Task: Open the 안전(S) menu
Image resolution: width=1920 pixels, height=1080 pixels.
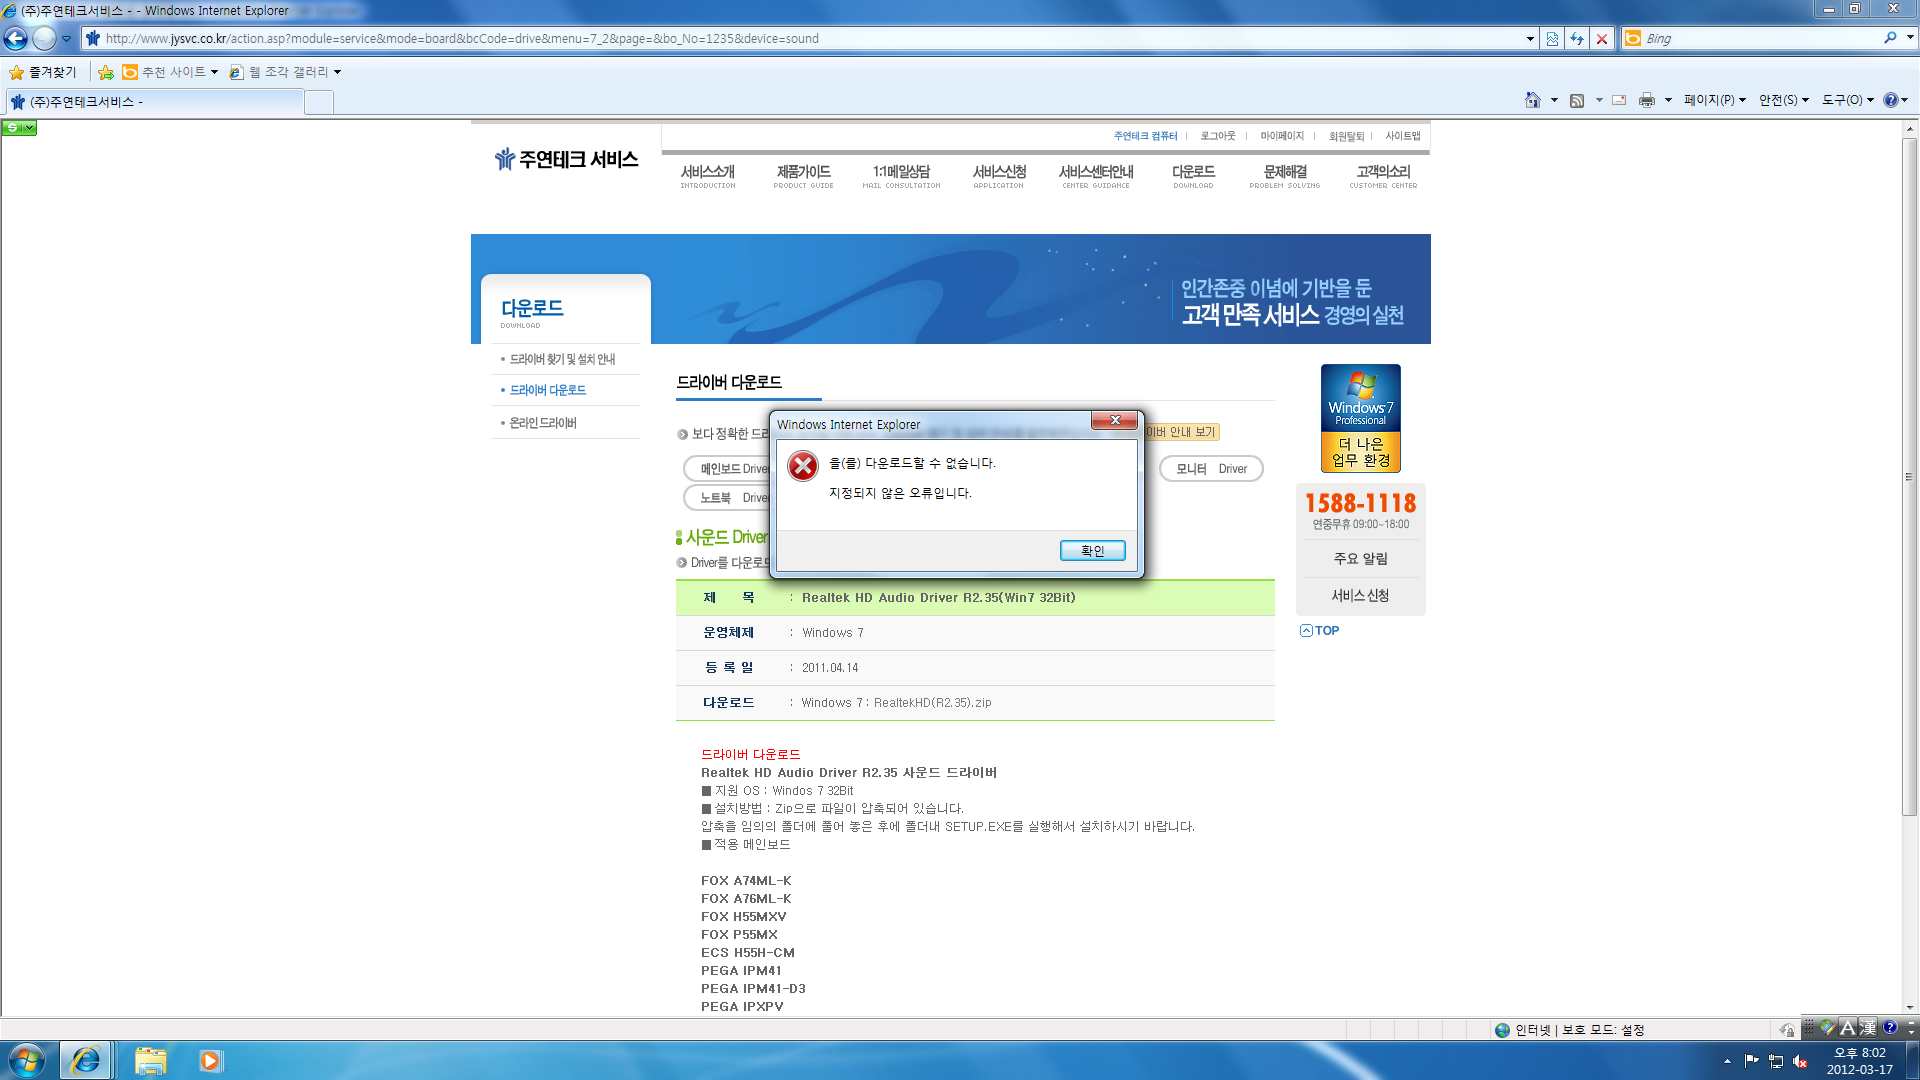Action: 1783,100
